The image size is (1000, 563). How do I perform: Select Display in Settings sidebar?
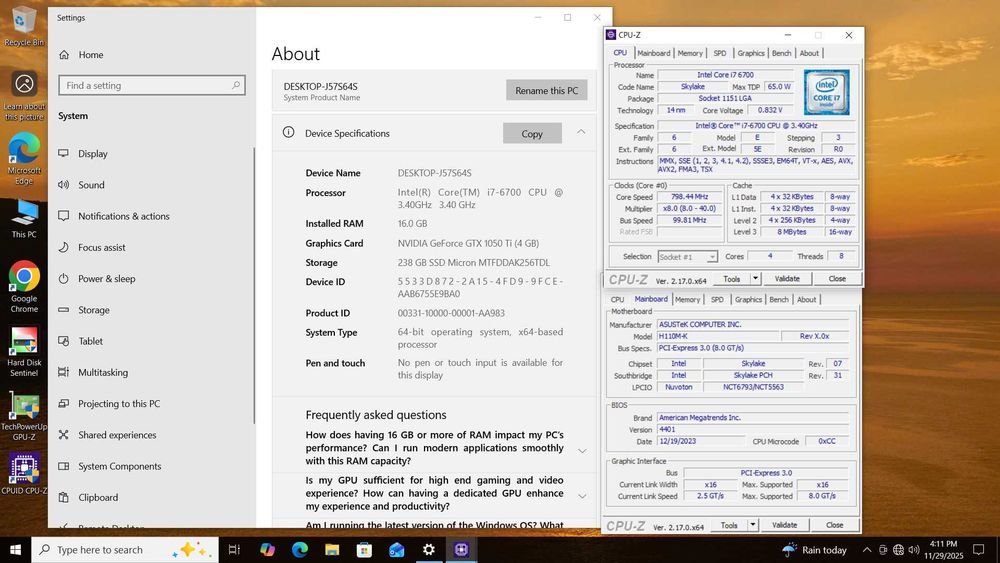151,154
